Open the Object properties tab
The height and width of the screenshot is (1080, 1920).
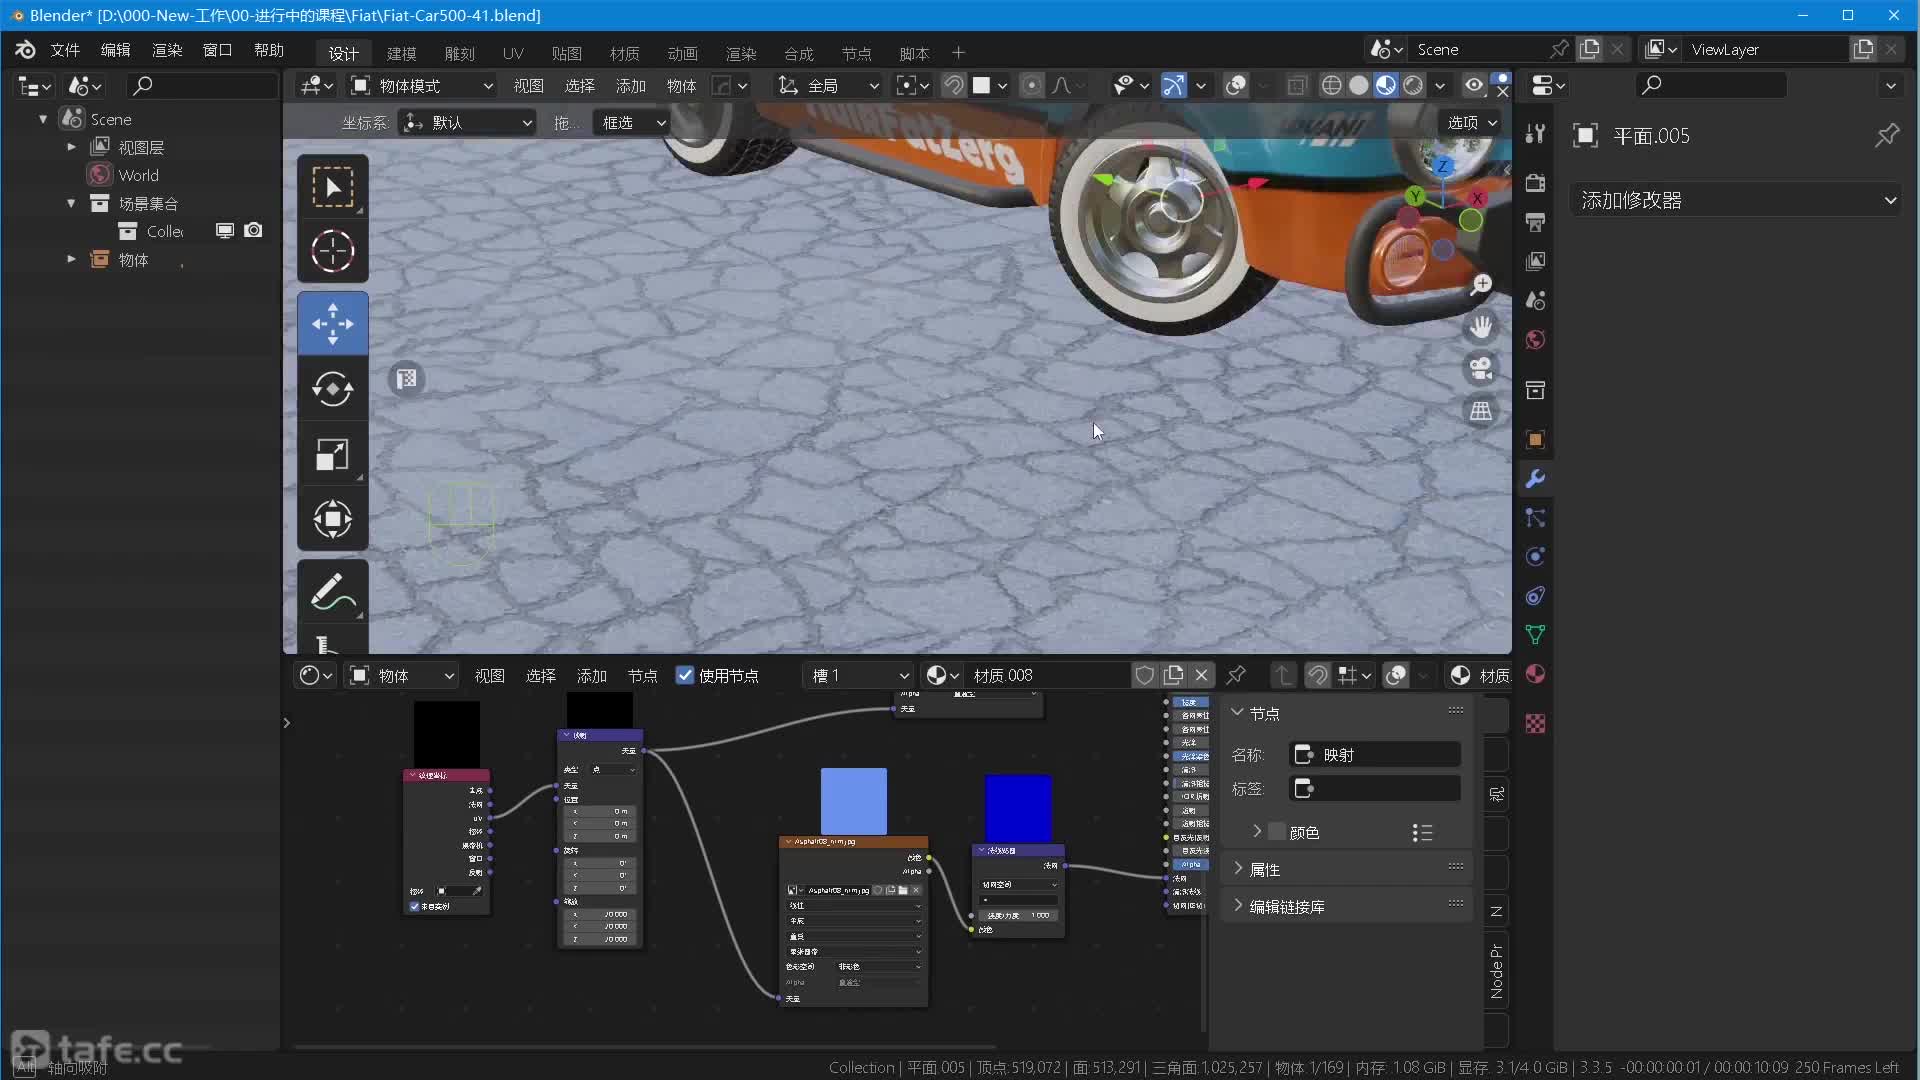1535,440
